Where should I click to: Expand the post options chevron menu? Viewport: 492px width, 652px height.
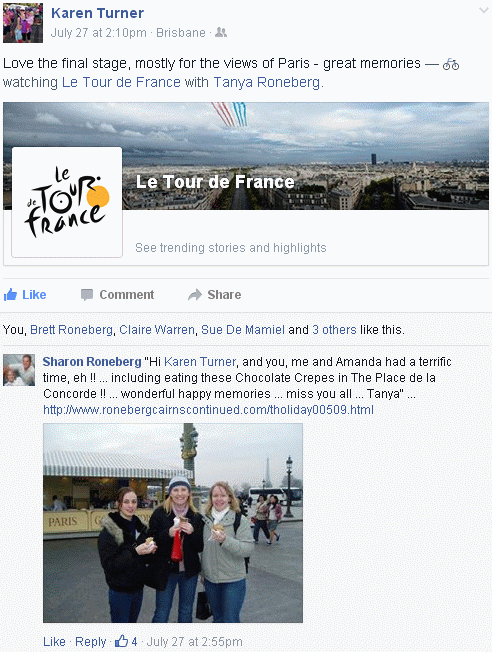(x=484, y=10)
